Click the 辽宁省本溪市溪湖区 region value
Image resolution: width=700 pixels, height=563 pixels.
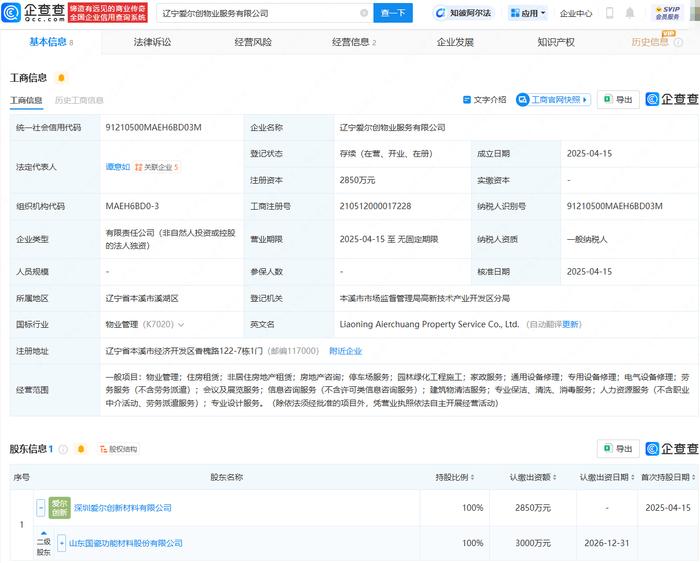click(142, 298)
